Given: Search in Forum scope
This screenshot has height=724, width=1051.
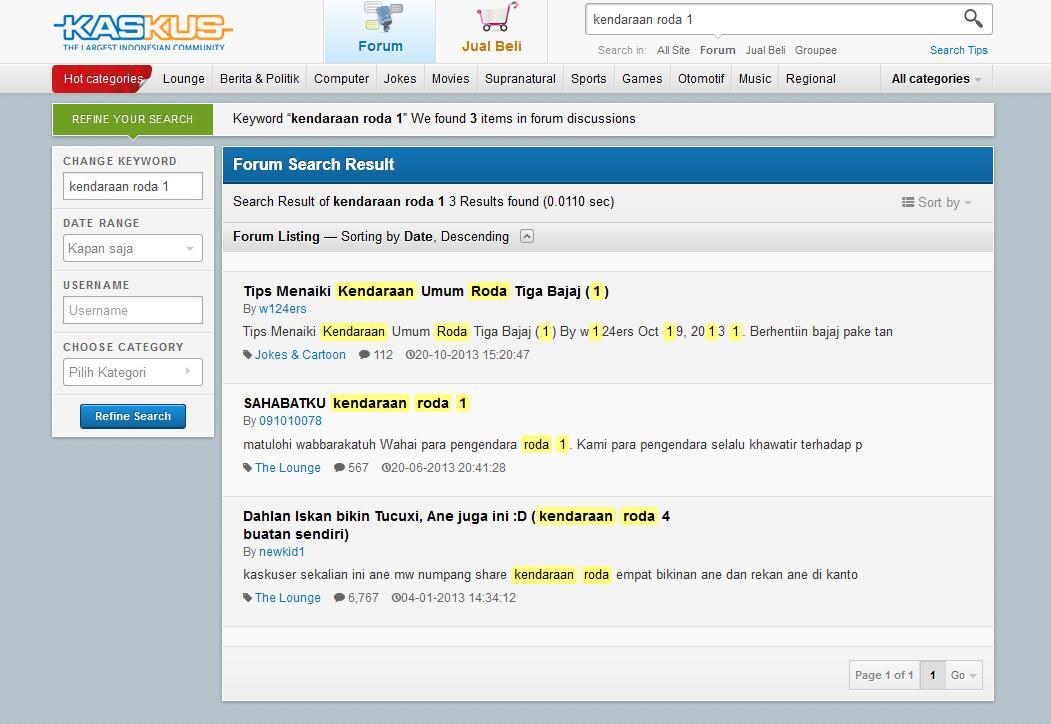Looking at the screenshot, I should pos(717,50).
